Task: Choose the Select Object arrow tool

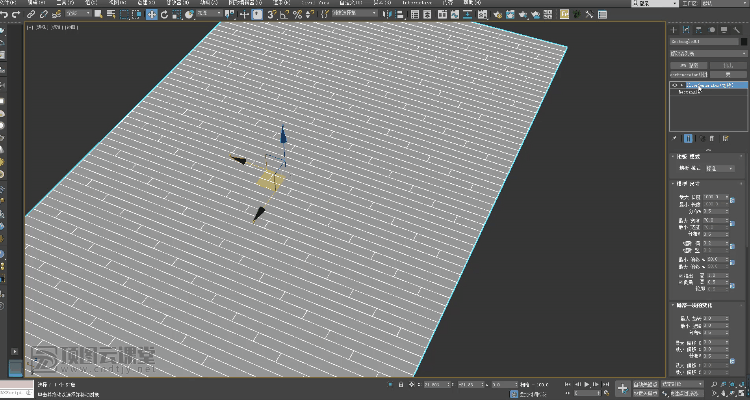Action: [97, 15]
